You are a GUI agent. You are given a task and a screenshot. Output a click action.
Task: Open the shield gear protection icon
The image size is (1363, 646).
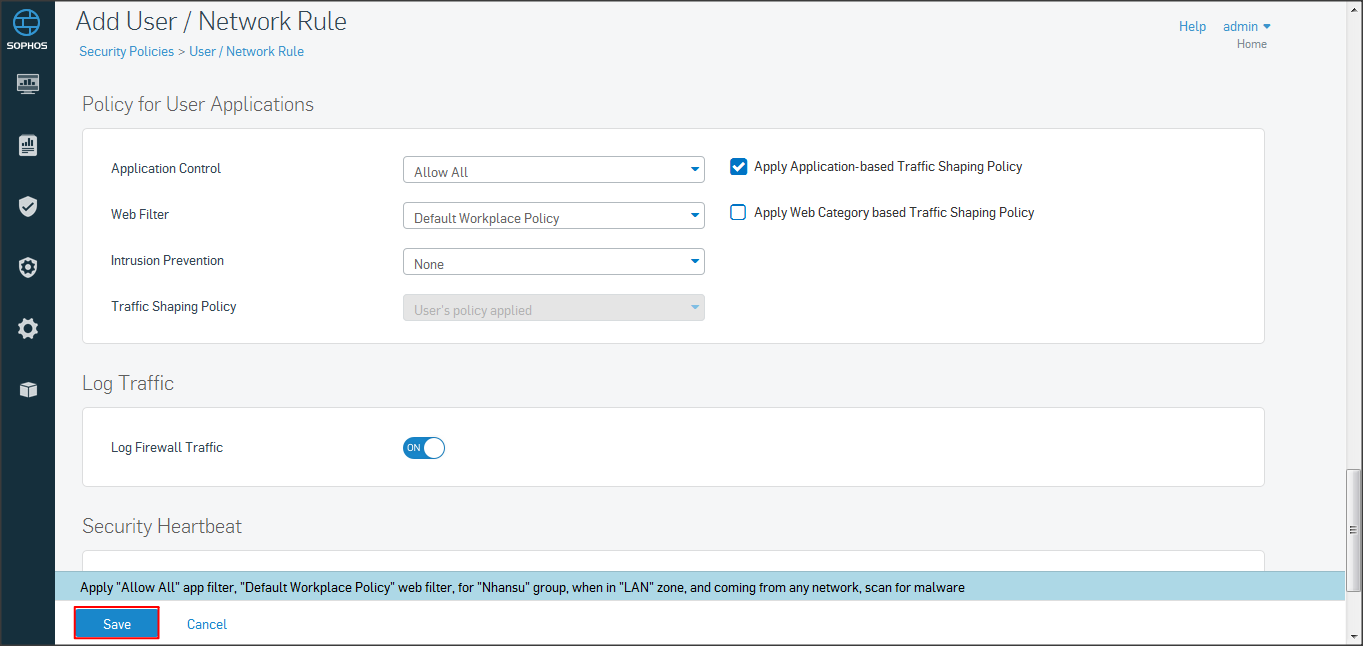(x=28, y=268)
